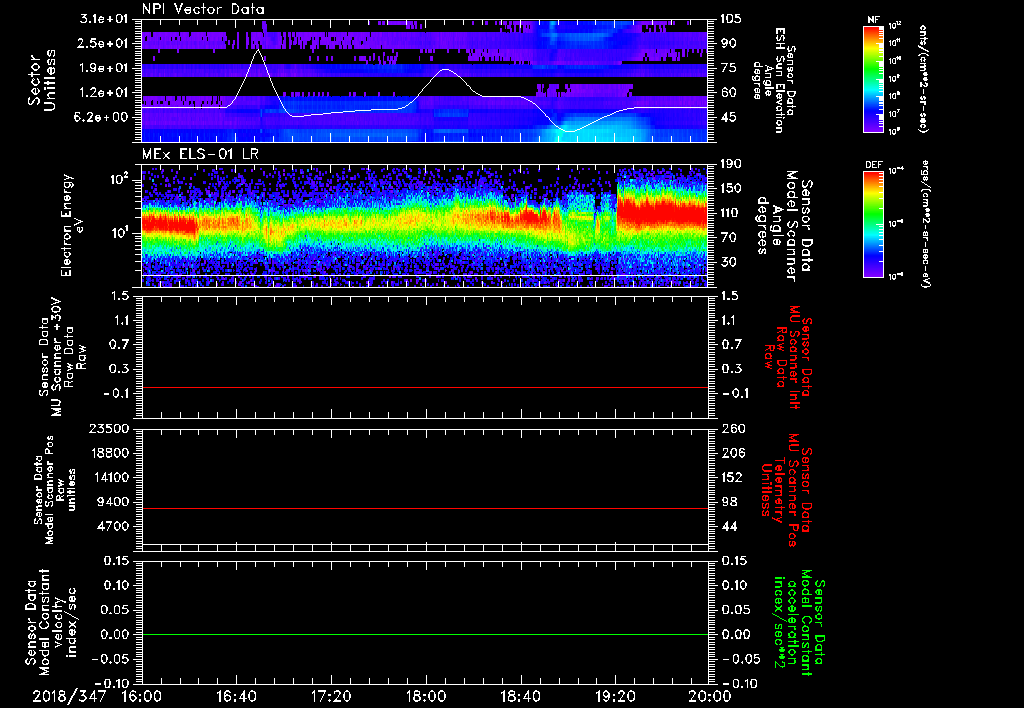Image resolution: width=1024 pixels, height=708 pixels.
Task: Click the '152' telemetry tick label
Action: pos(731,477)
